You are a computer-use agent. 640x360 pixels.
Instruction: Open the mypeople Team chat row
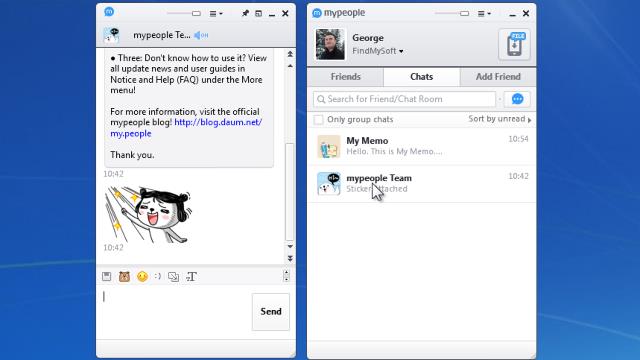pyautogui.click(x=422, y=184)
